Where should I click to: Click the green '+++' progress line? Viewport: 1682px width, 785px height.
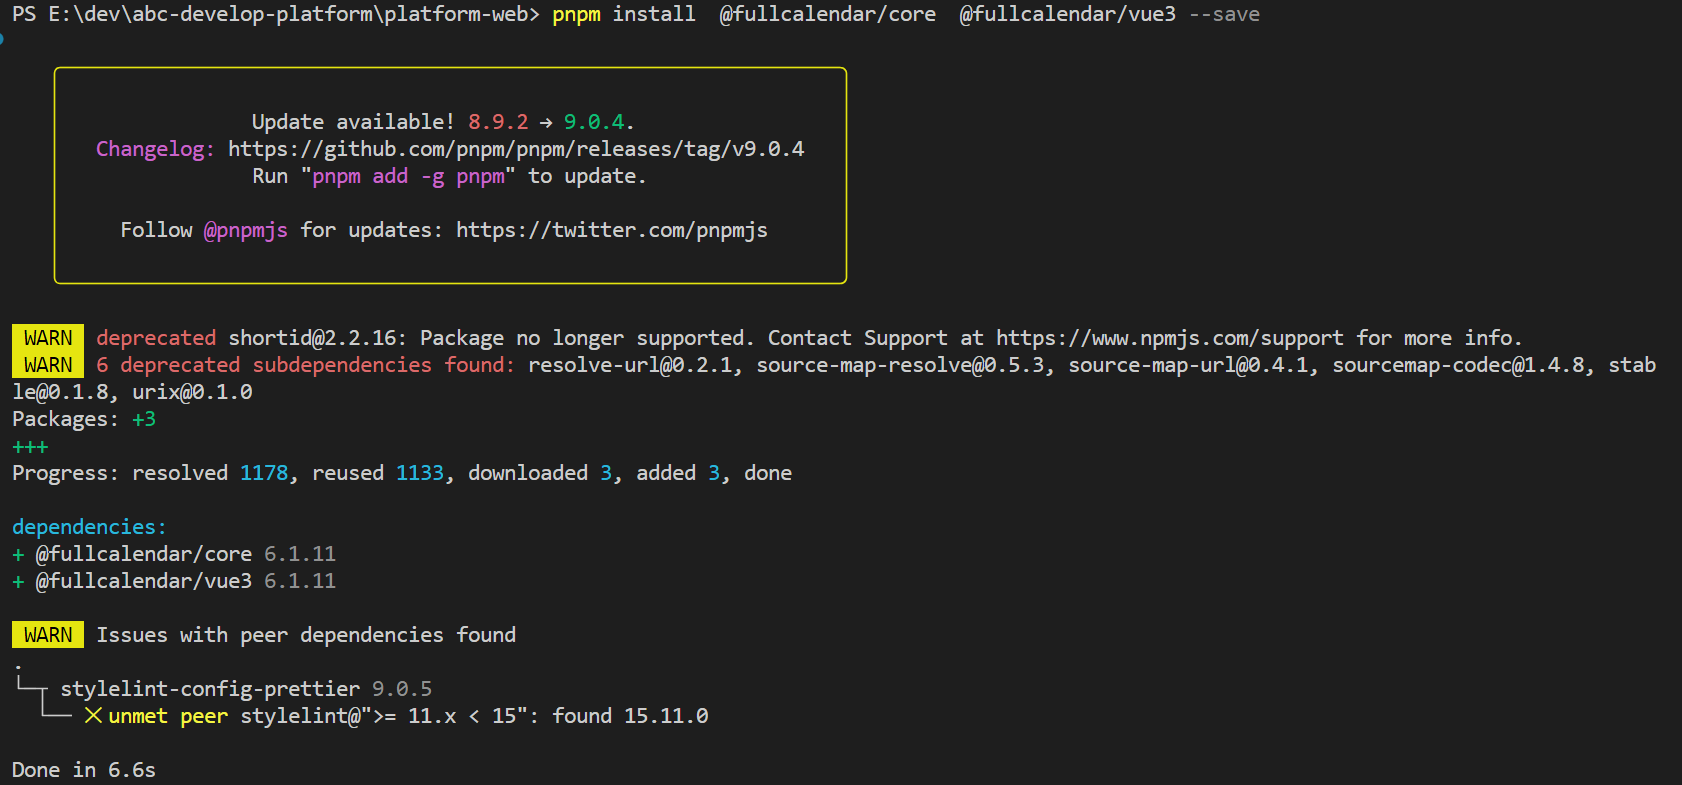coord(30,446)
